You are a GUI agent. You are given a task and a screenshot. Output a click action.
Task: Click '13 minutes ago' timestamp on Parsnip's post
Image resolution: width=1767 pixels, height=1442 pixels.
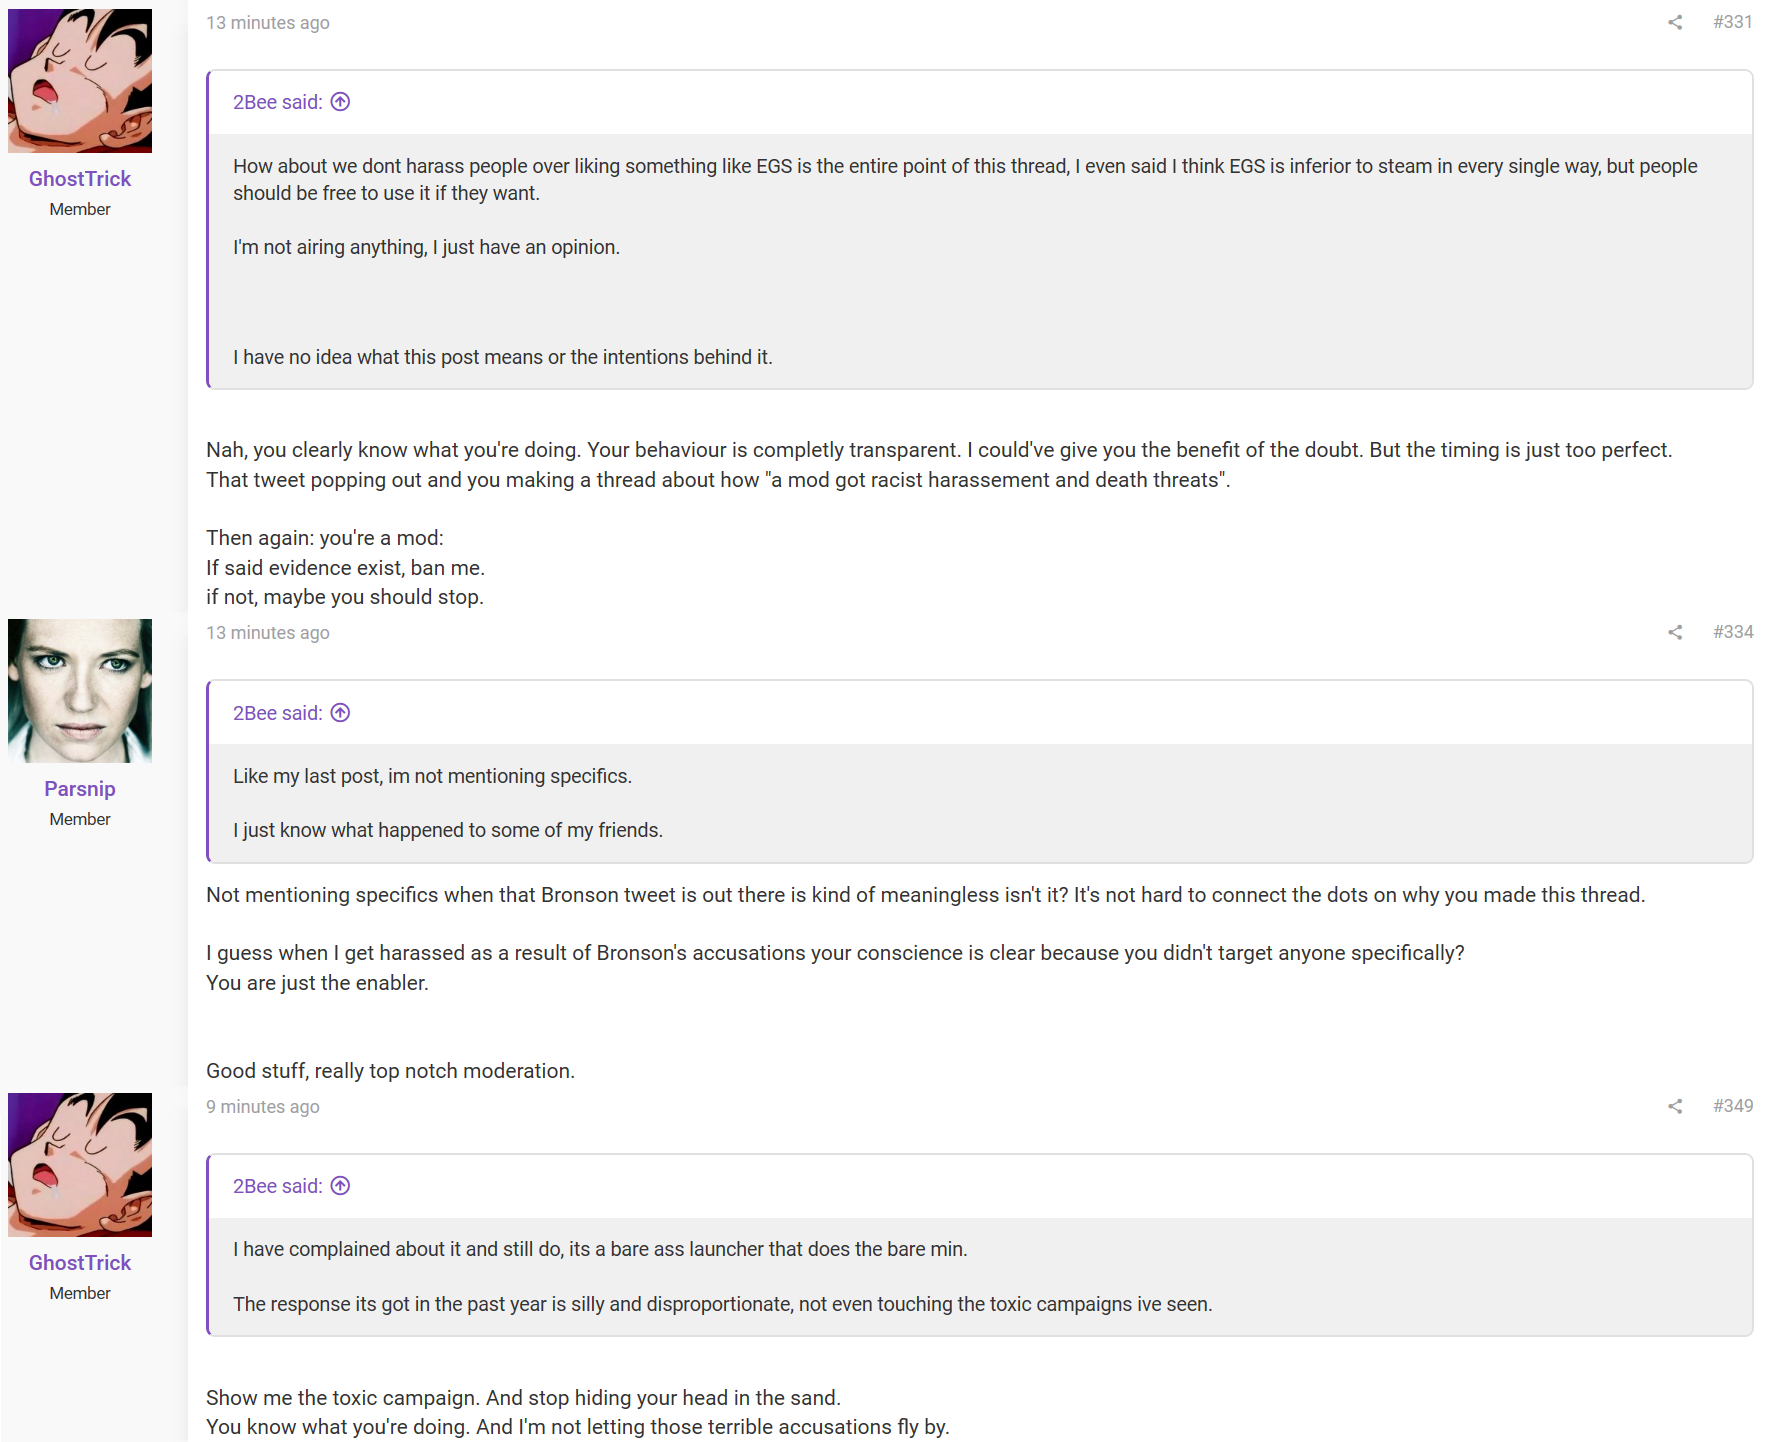pos(268,633)
